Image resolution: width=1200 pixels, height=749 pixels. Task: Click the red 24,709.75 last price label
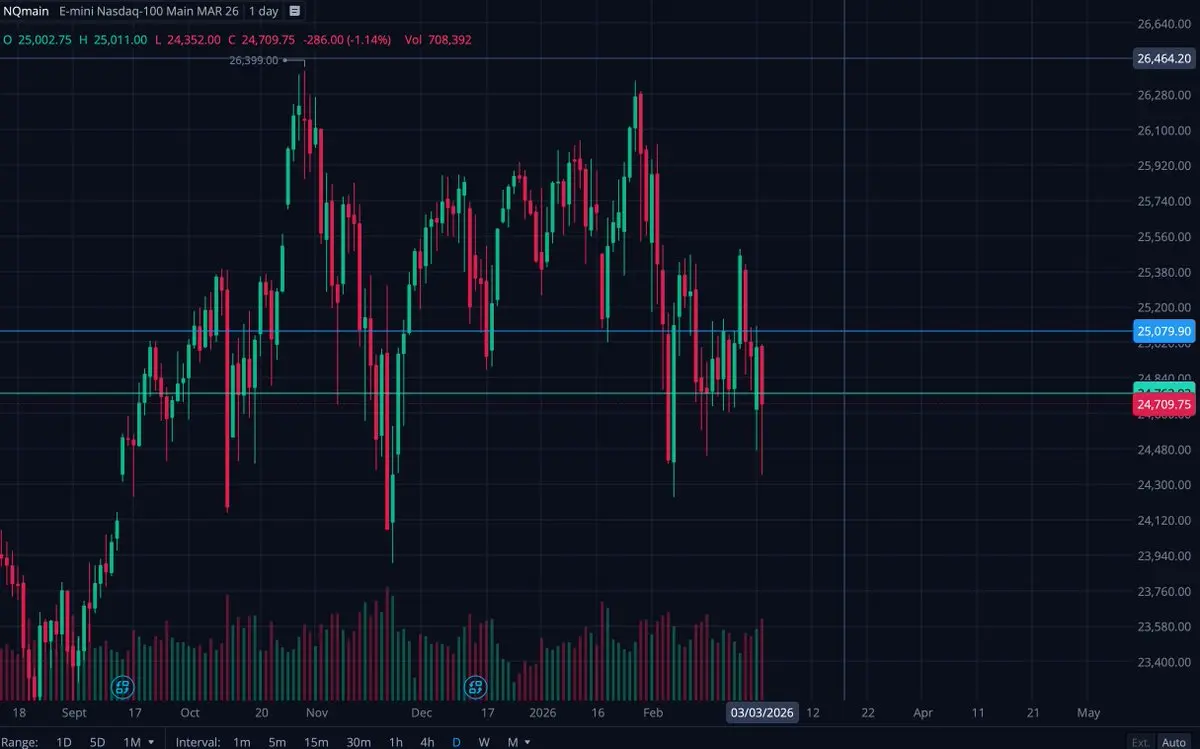(1164, 405)
